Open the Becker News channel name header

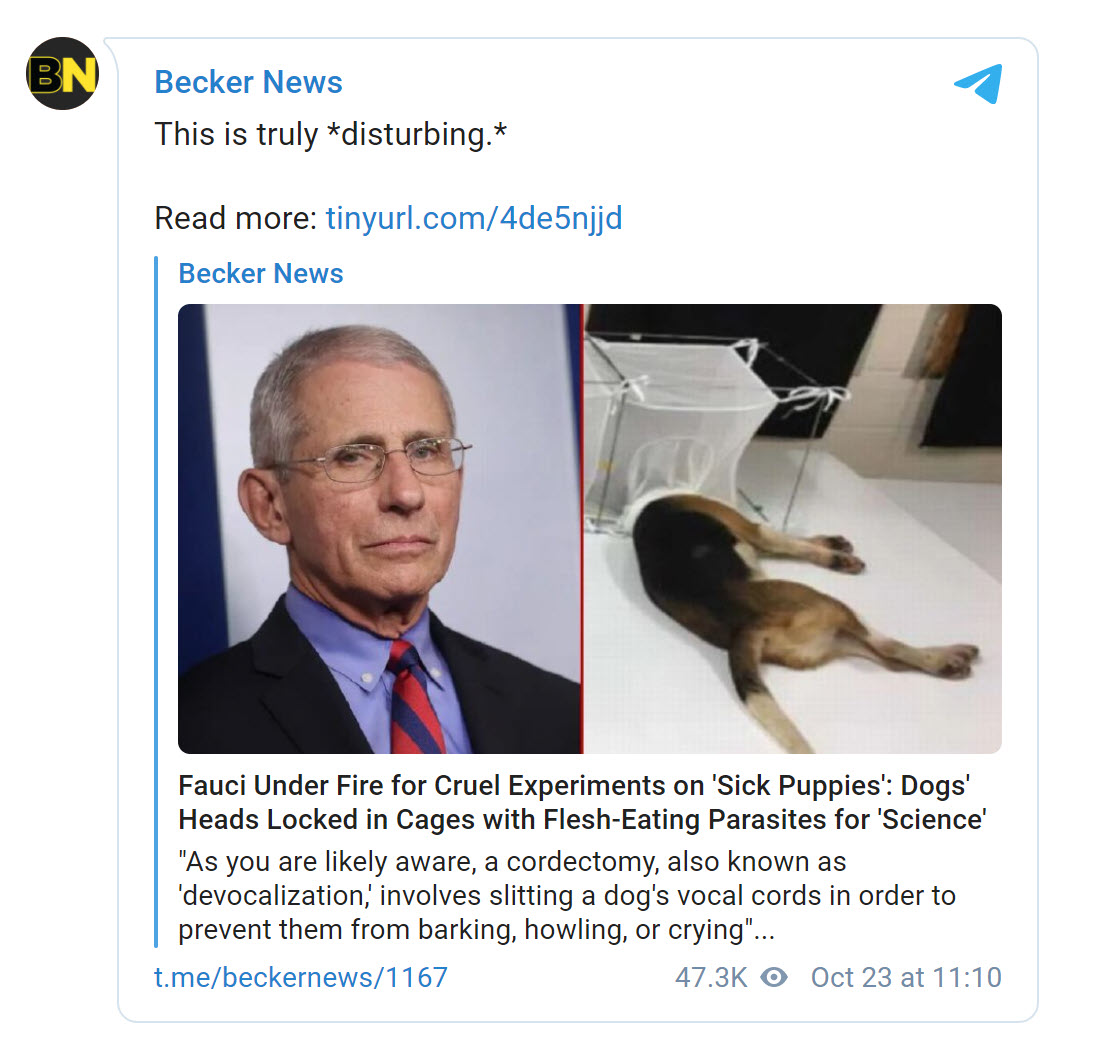click(x=248, y=82)
